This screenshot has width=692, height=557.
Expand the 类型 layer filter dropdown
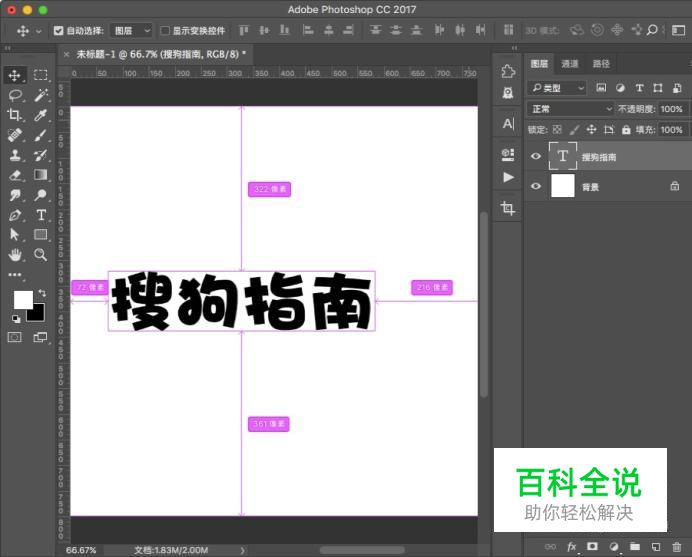click(558, 88)
